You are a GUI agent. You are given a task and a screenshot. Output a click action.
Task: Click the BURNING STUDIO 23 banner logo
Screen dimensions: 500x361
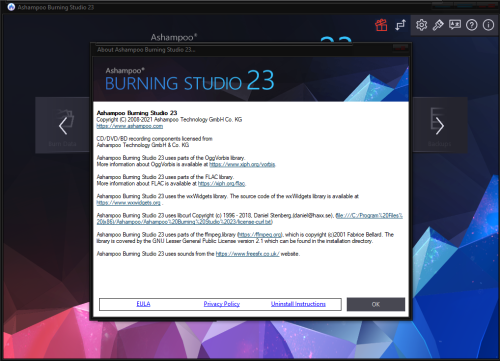189,81
